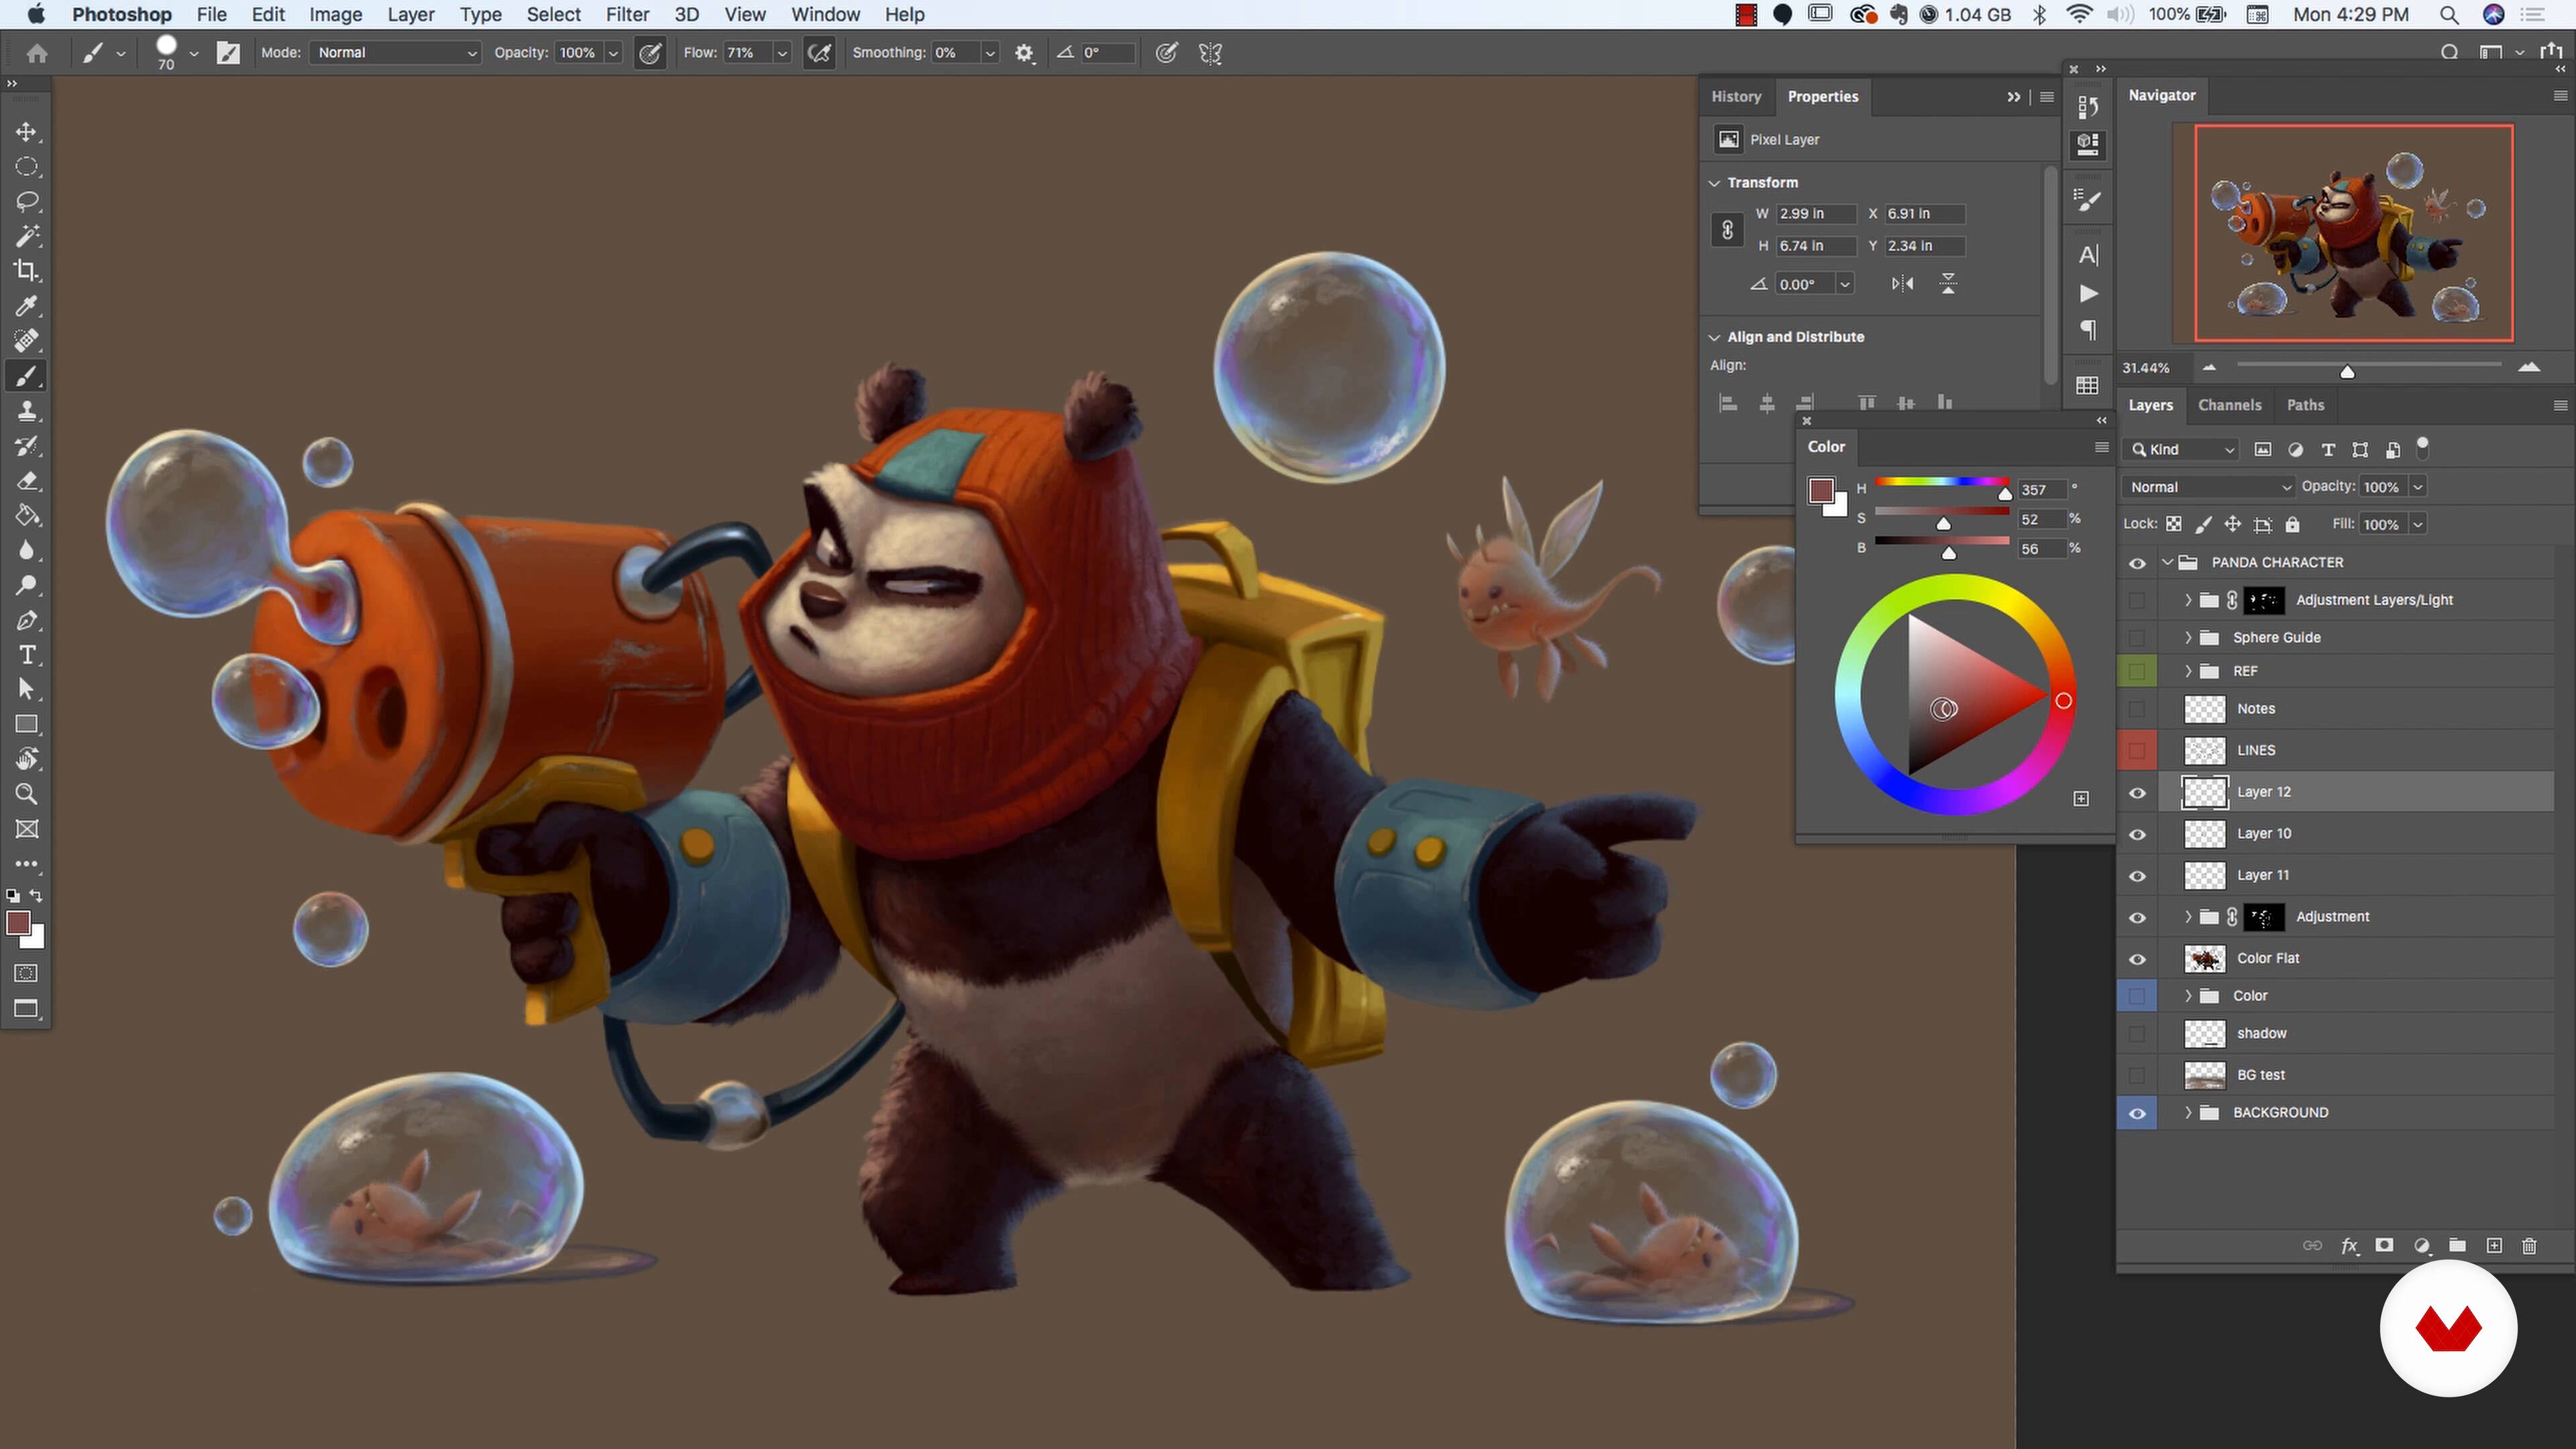Select the Elliptical Marquee tool

[27, 167]
